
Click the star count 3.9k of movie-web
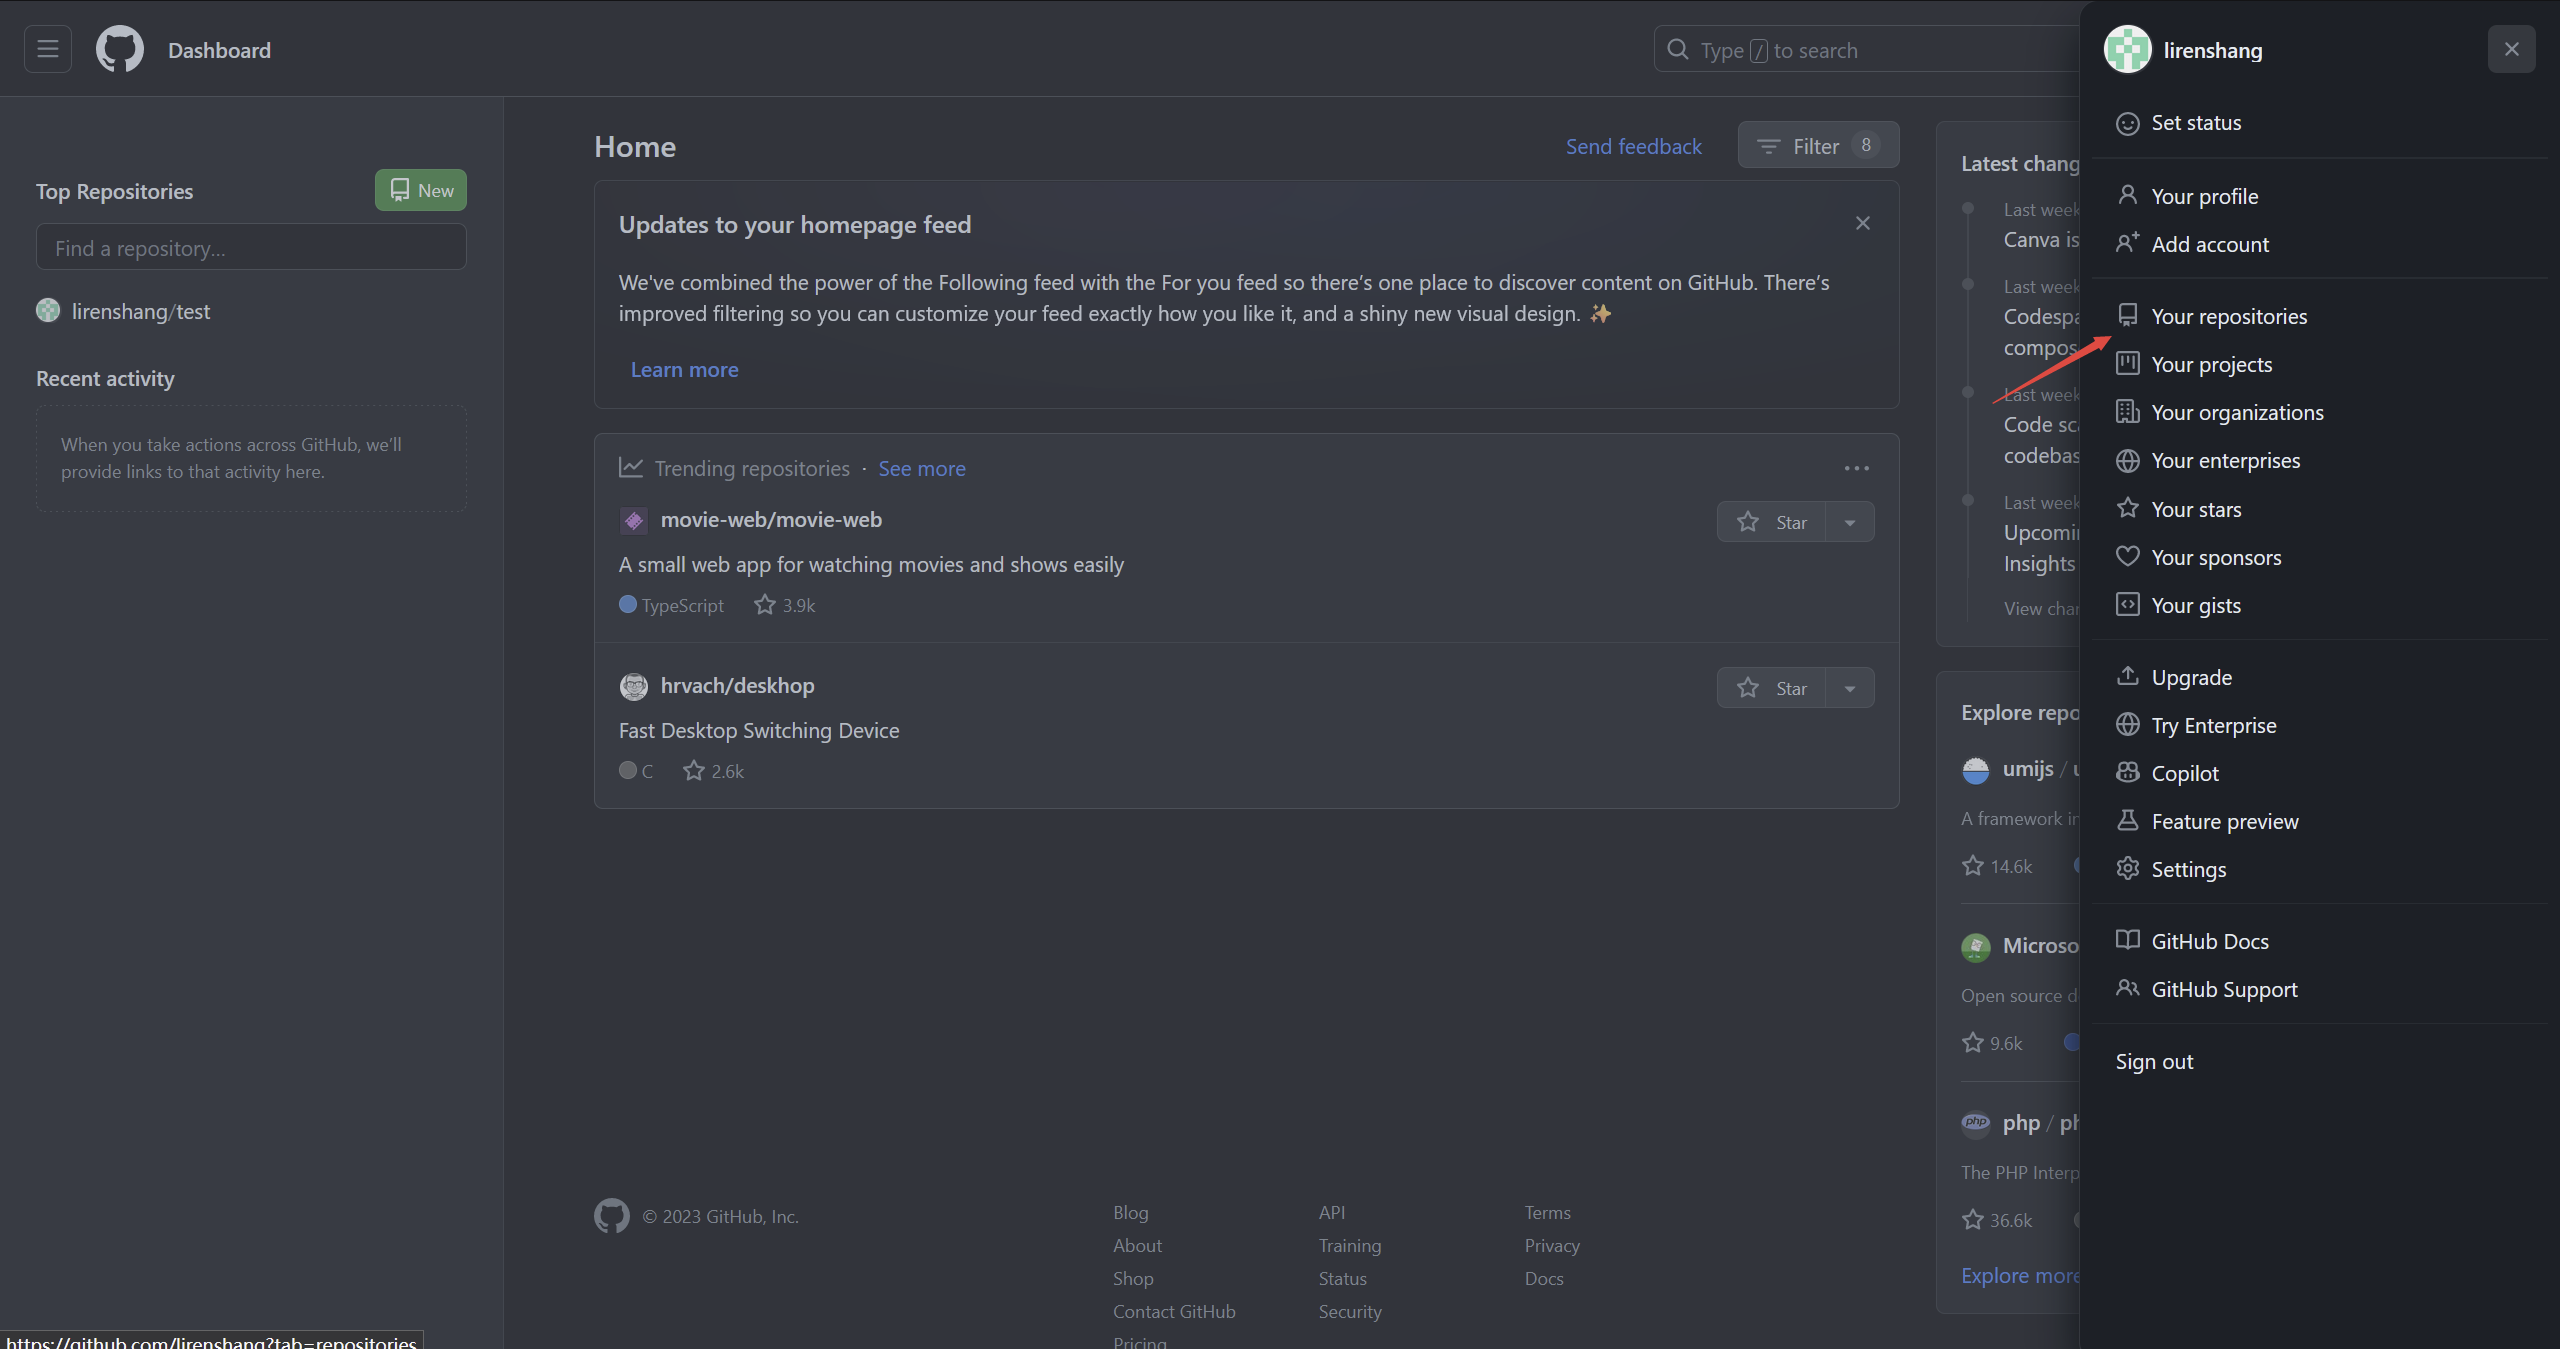(785, 605)
